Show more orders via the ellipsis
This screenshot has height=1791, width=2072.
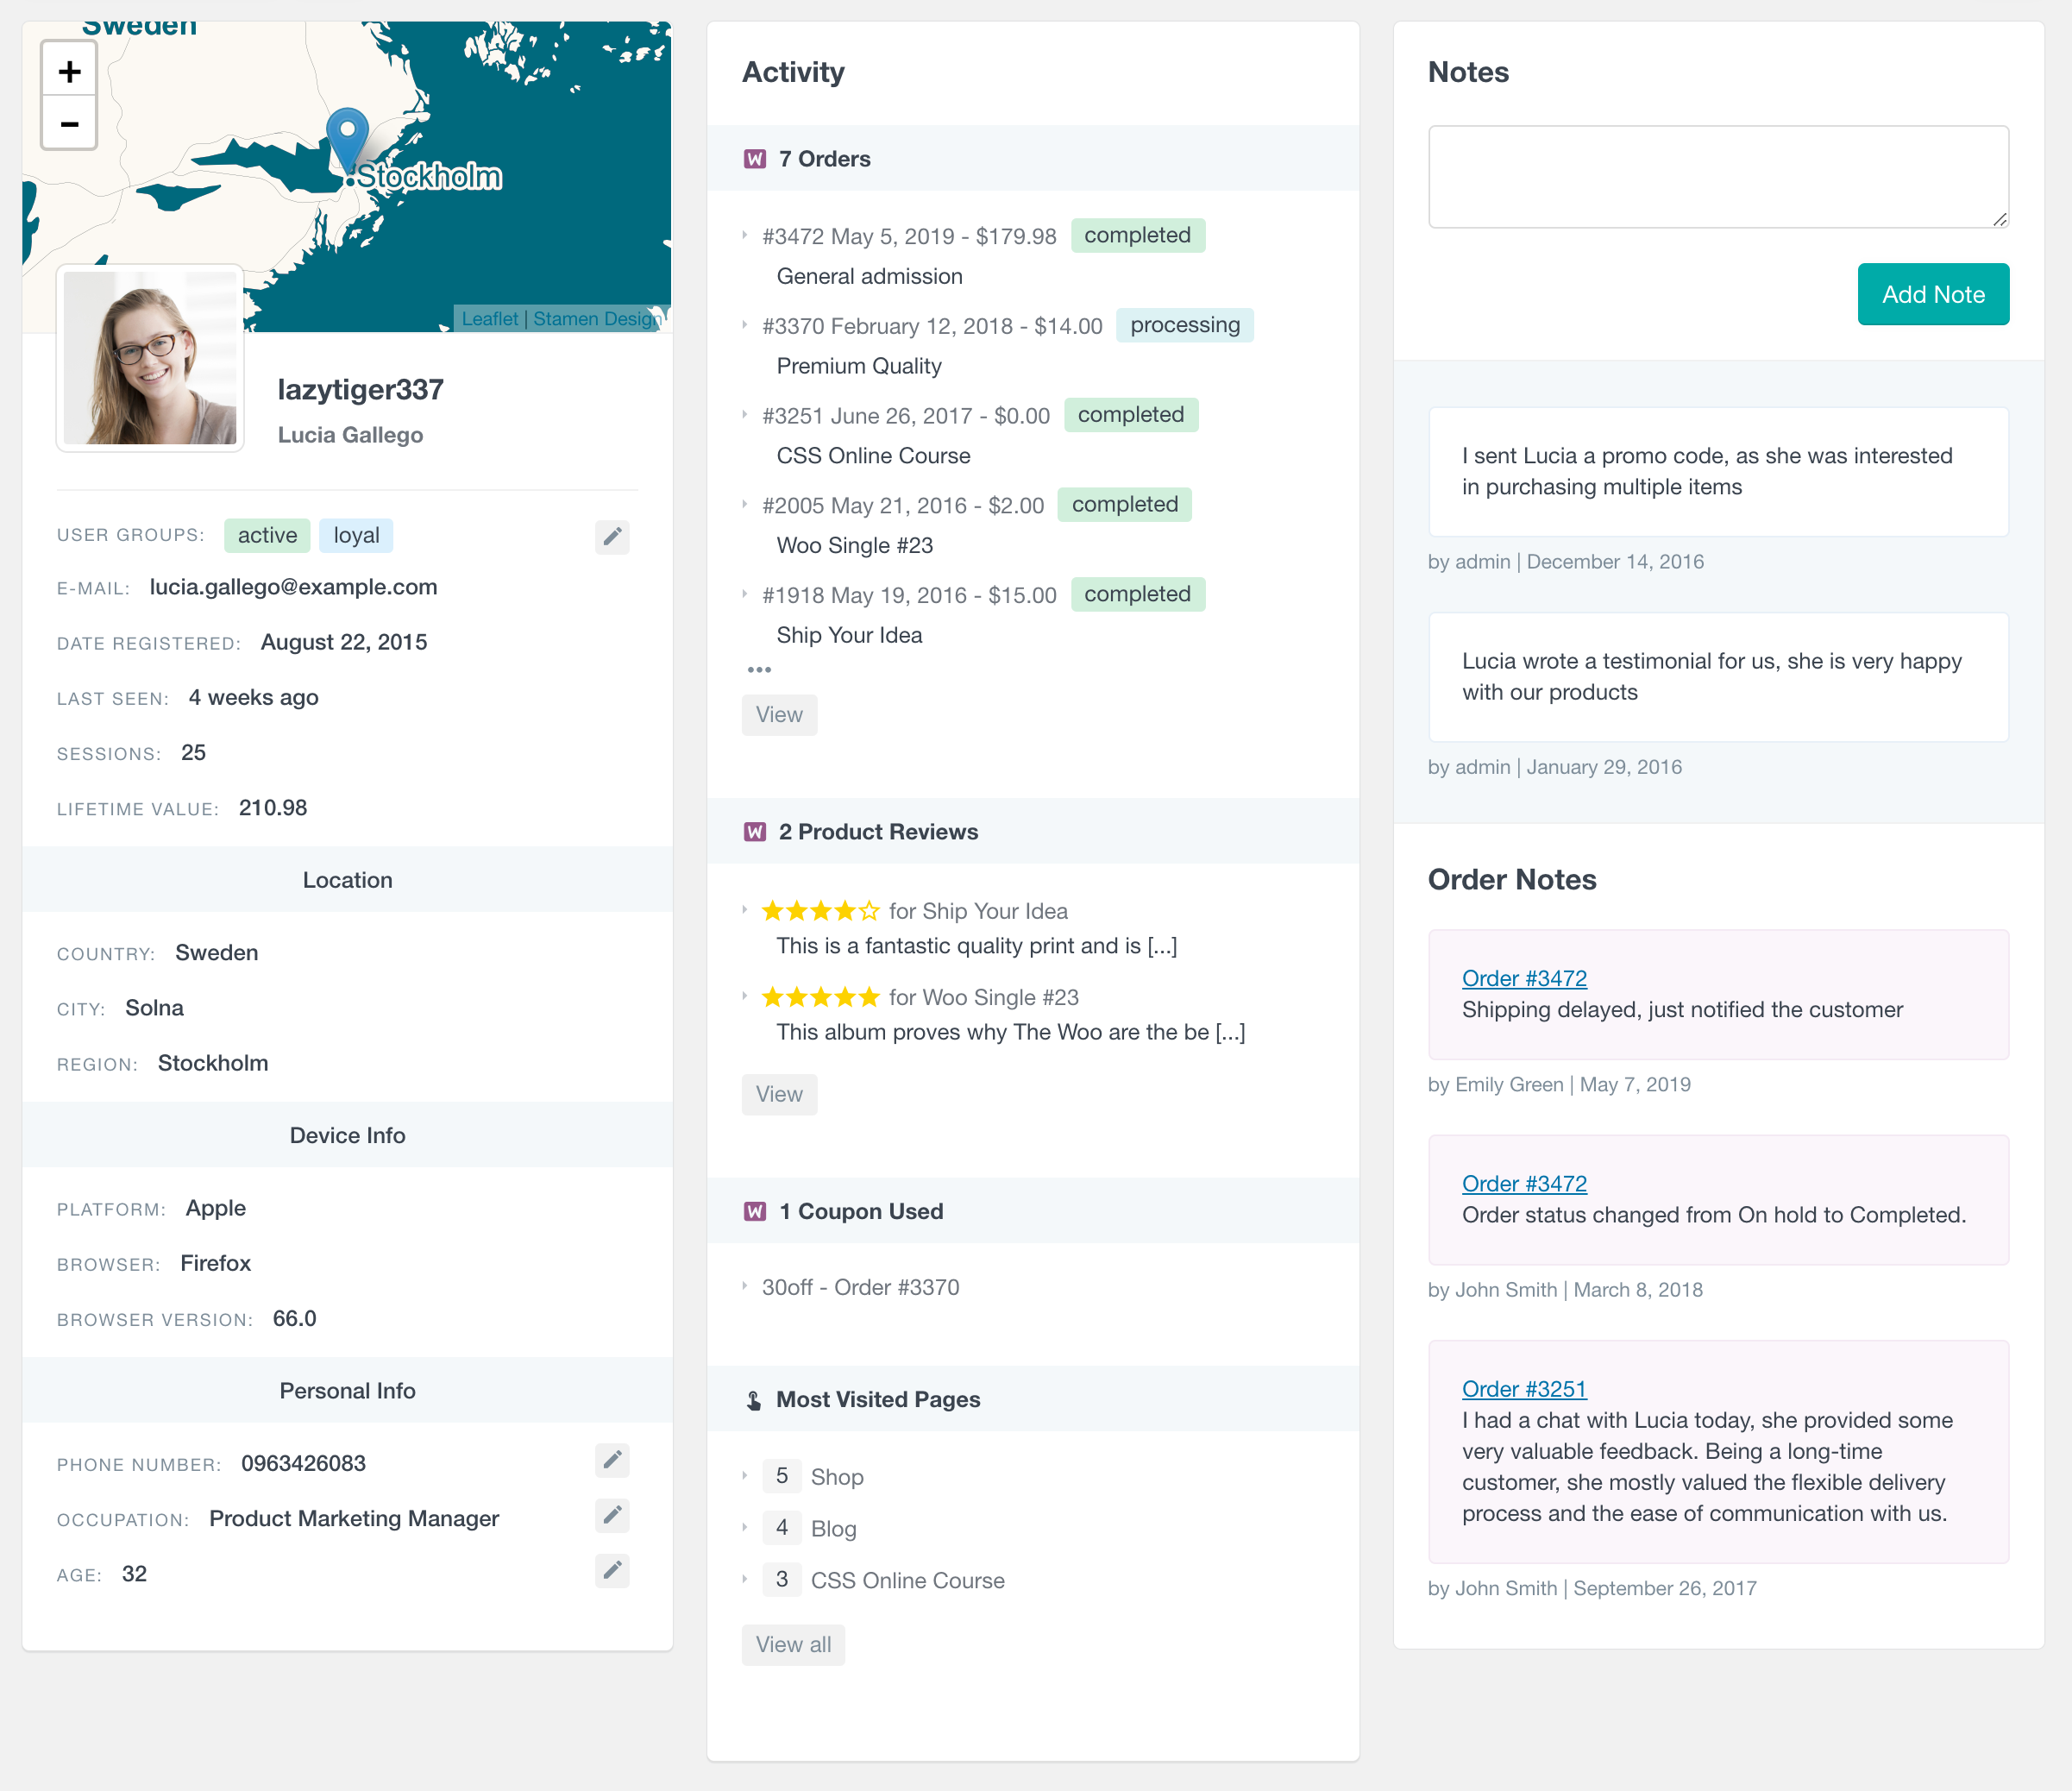(759, 670)
